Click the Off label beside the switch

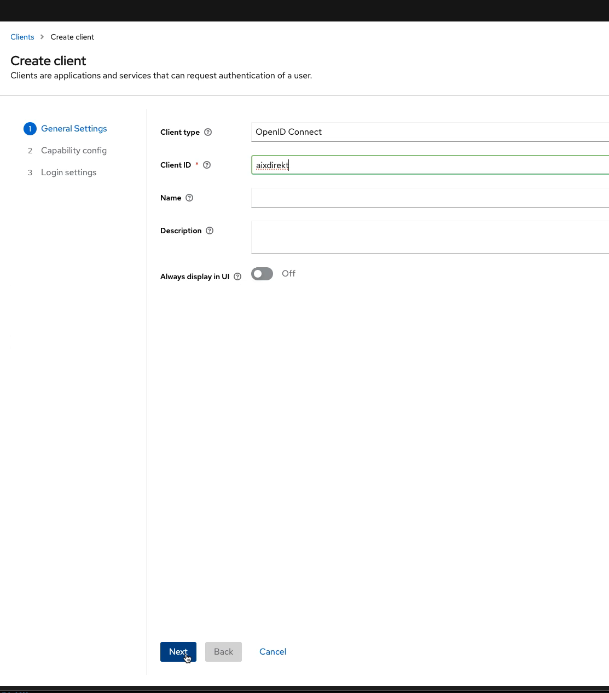288,274
